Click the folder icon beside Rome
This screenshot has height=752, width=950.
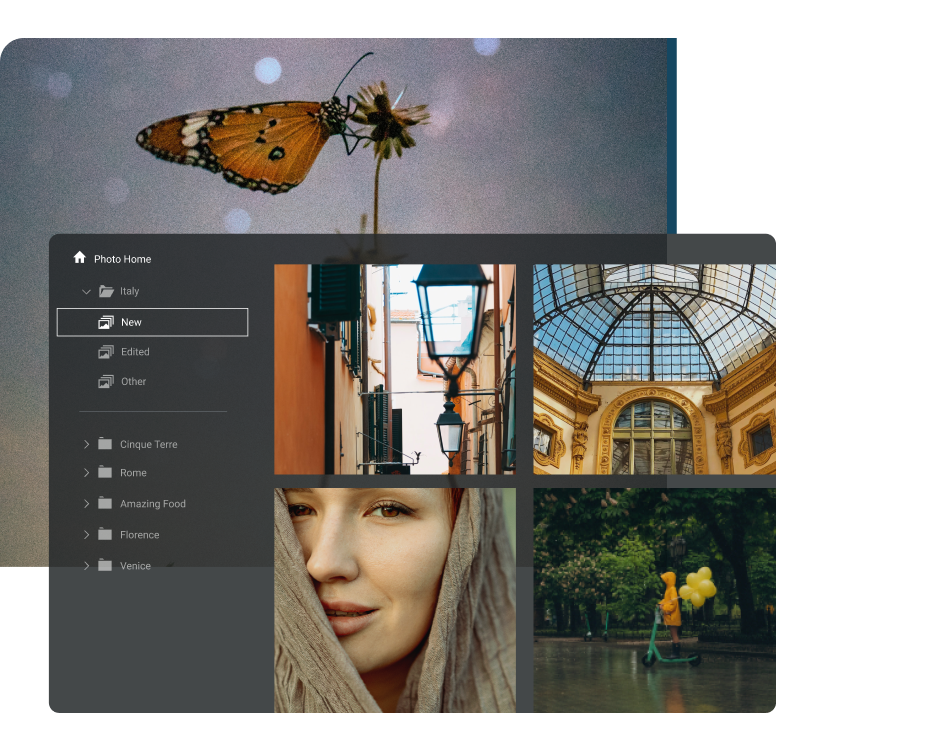105,472
